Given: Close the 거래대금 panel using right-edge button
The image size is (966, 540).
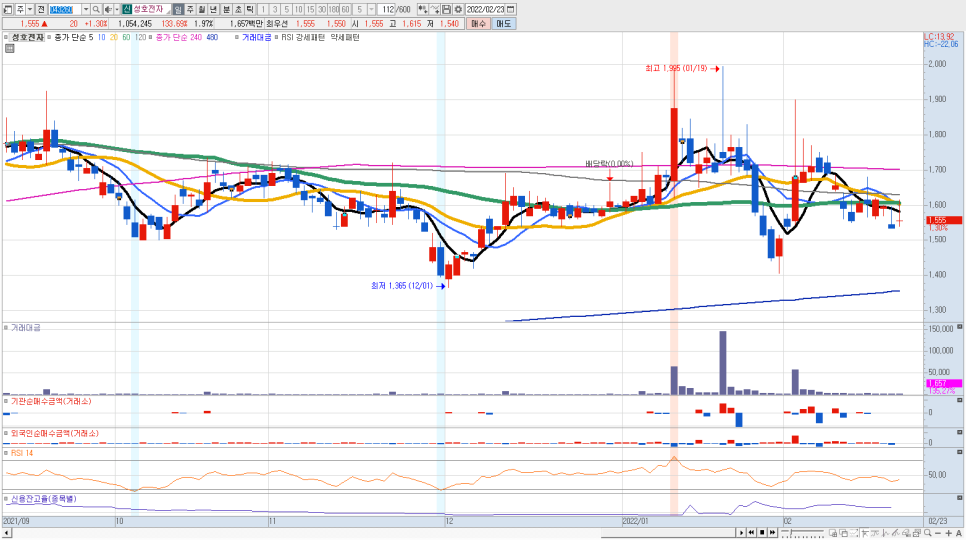Looking at the screenshot, I should click(x=960, y=328).
